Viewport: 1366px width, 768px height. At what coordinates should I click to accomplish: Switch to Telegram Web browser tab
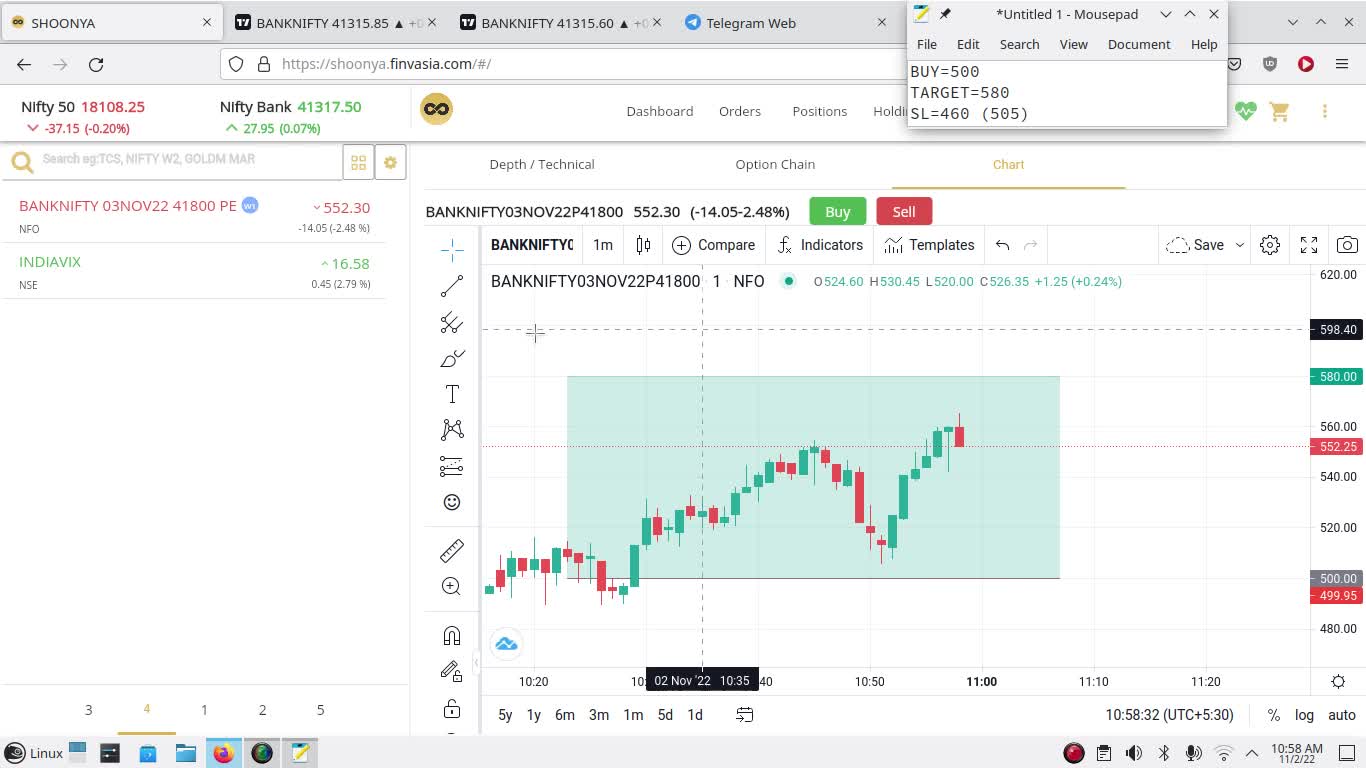pos(785,22)
